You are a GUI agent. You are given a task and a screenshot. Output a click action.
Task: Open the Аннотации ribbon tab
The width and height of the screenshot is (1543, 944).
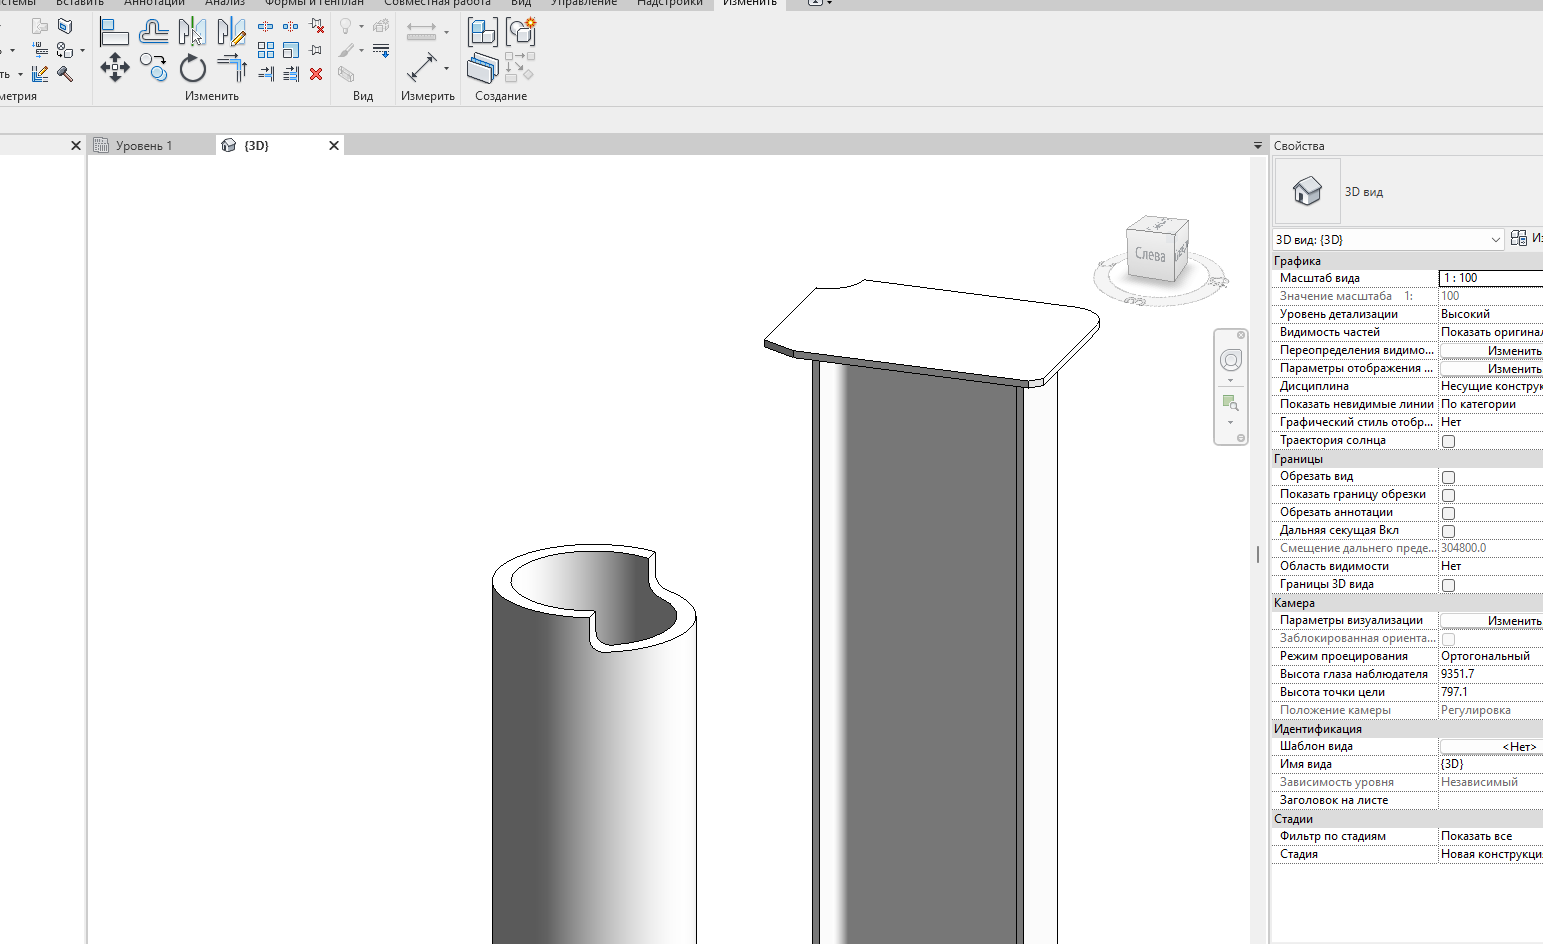154,3
